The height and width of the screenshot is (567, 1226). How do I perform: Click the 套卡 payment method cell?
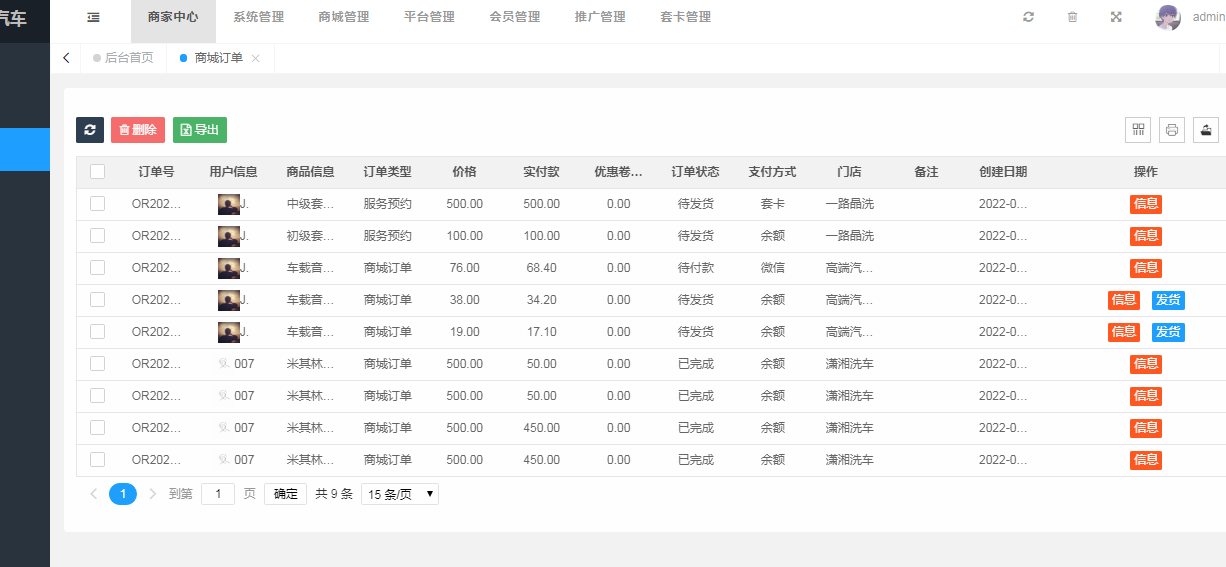772,204
